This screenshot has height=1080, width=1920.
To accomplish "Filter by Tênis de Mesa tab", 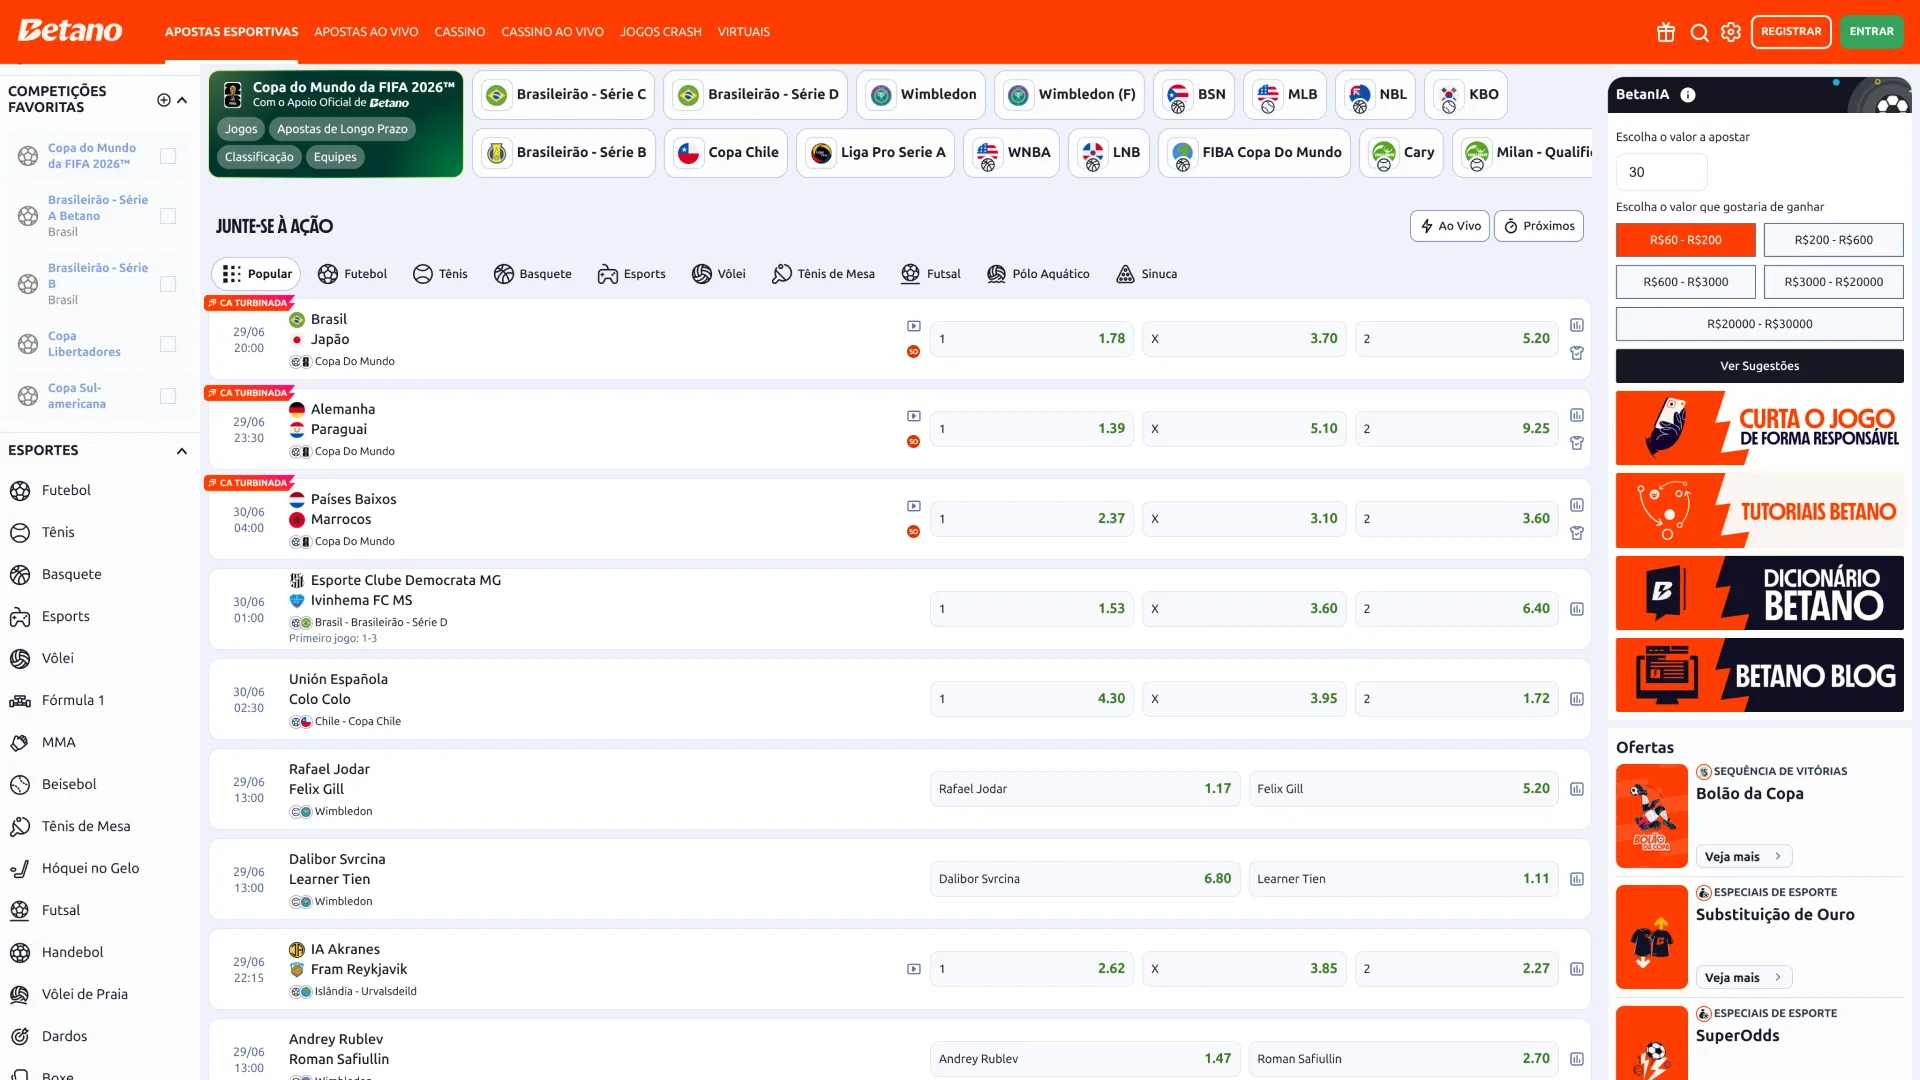I will (x=823, y=274).
